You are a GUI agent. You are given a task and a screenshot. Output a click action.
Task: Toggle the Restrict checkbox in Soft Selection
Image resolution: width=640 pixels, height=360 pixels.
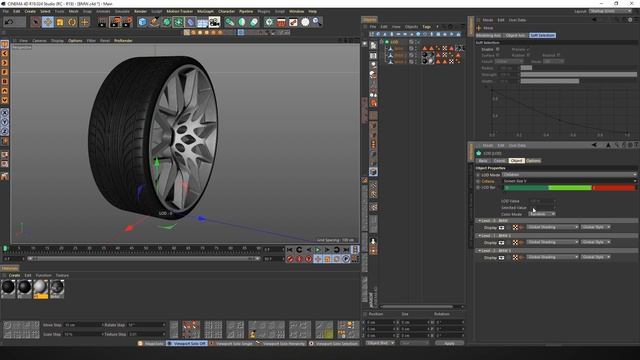click(x=558, y=55)
